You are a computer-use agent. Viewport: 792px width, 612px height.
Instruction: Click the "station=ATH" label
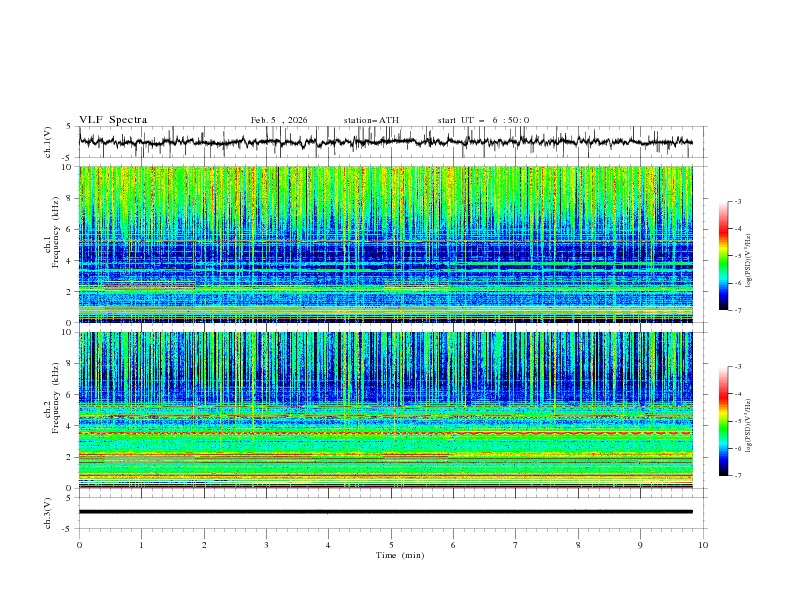click(x=371, y=120)
